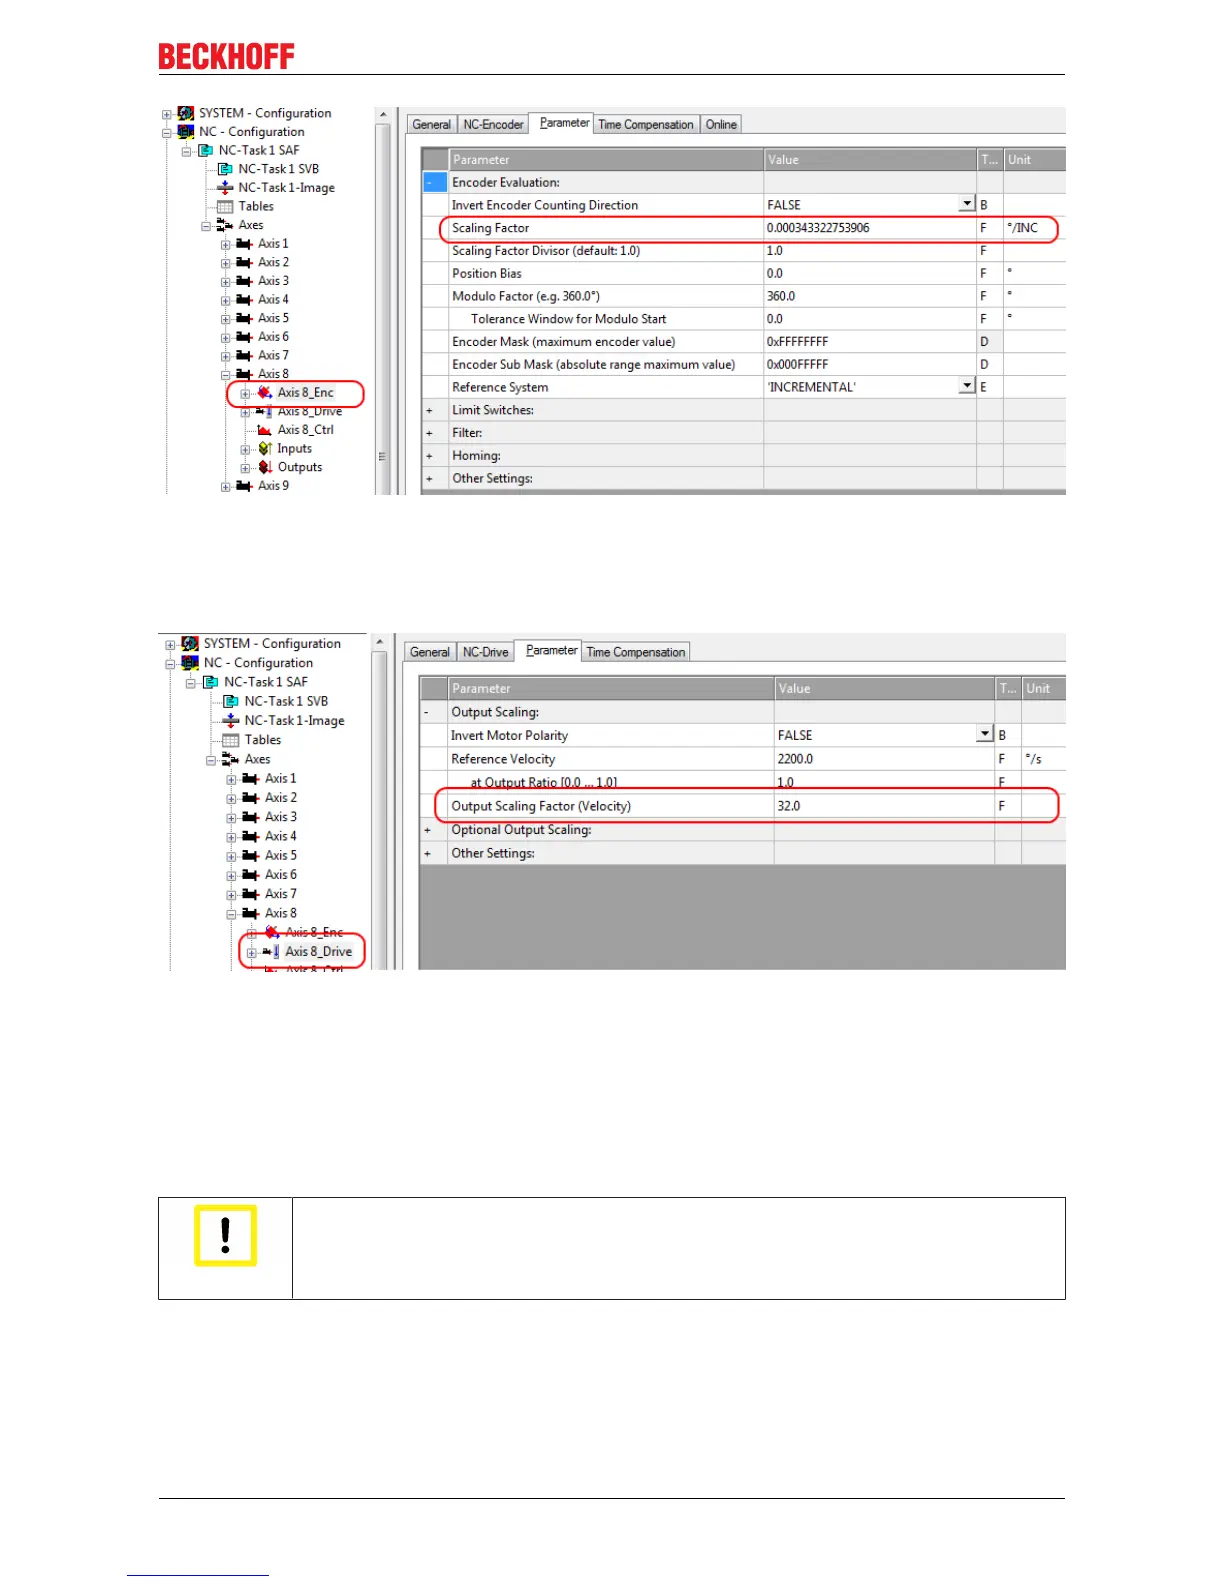
Task: Click the Inputs icon under Axis 8
Action: click(x=265, y=449)
